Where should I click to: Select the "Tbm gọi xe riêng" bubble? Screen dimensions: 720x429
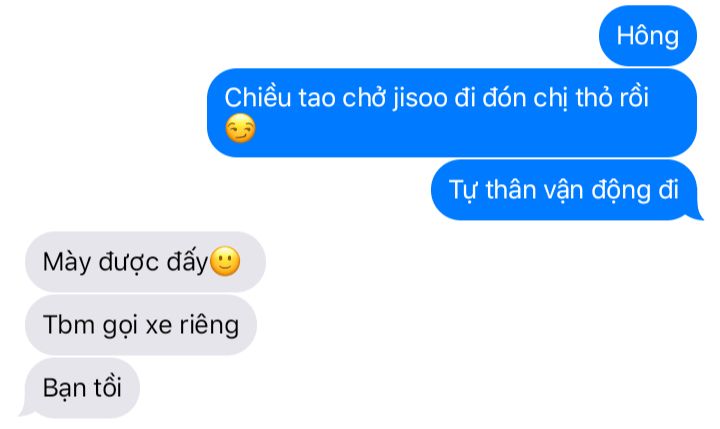(141, 325)
